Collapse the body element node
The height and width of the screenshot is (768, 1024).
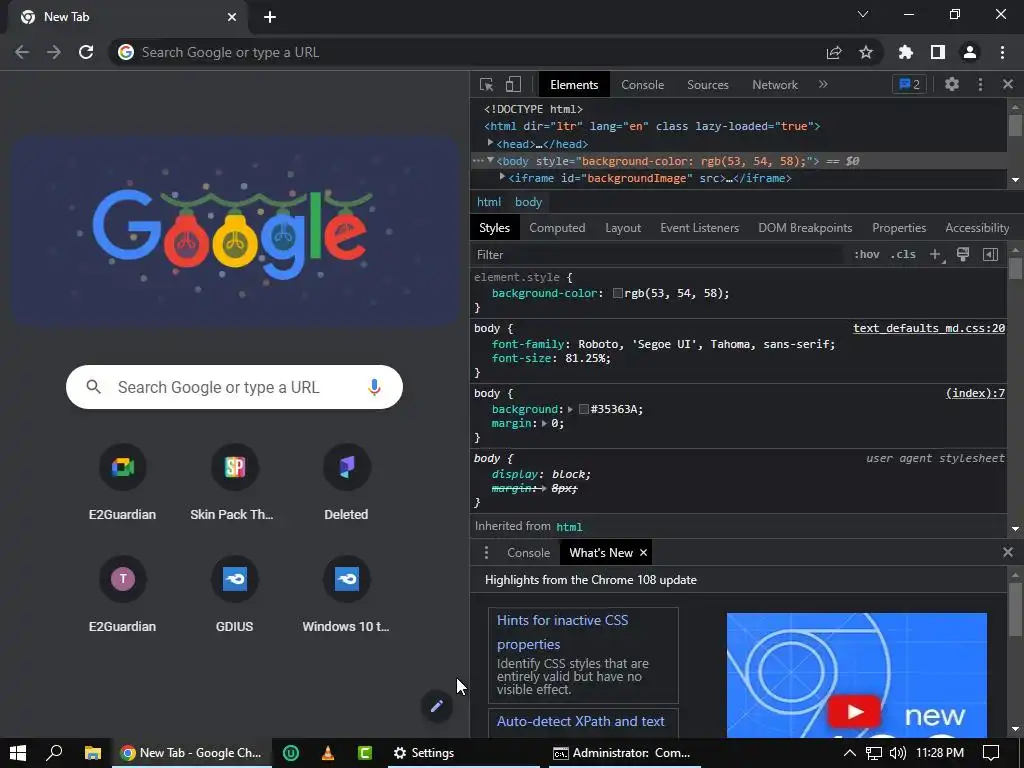[x=490, y=160]
